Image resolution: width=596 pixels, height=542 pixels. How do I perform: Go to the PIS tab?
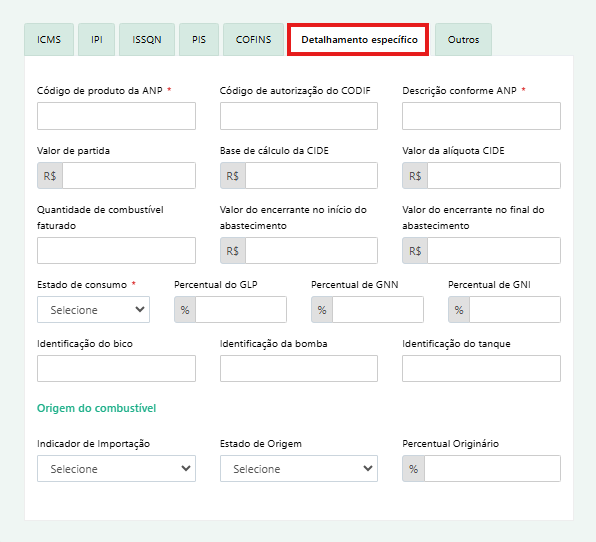point(199,40)
